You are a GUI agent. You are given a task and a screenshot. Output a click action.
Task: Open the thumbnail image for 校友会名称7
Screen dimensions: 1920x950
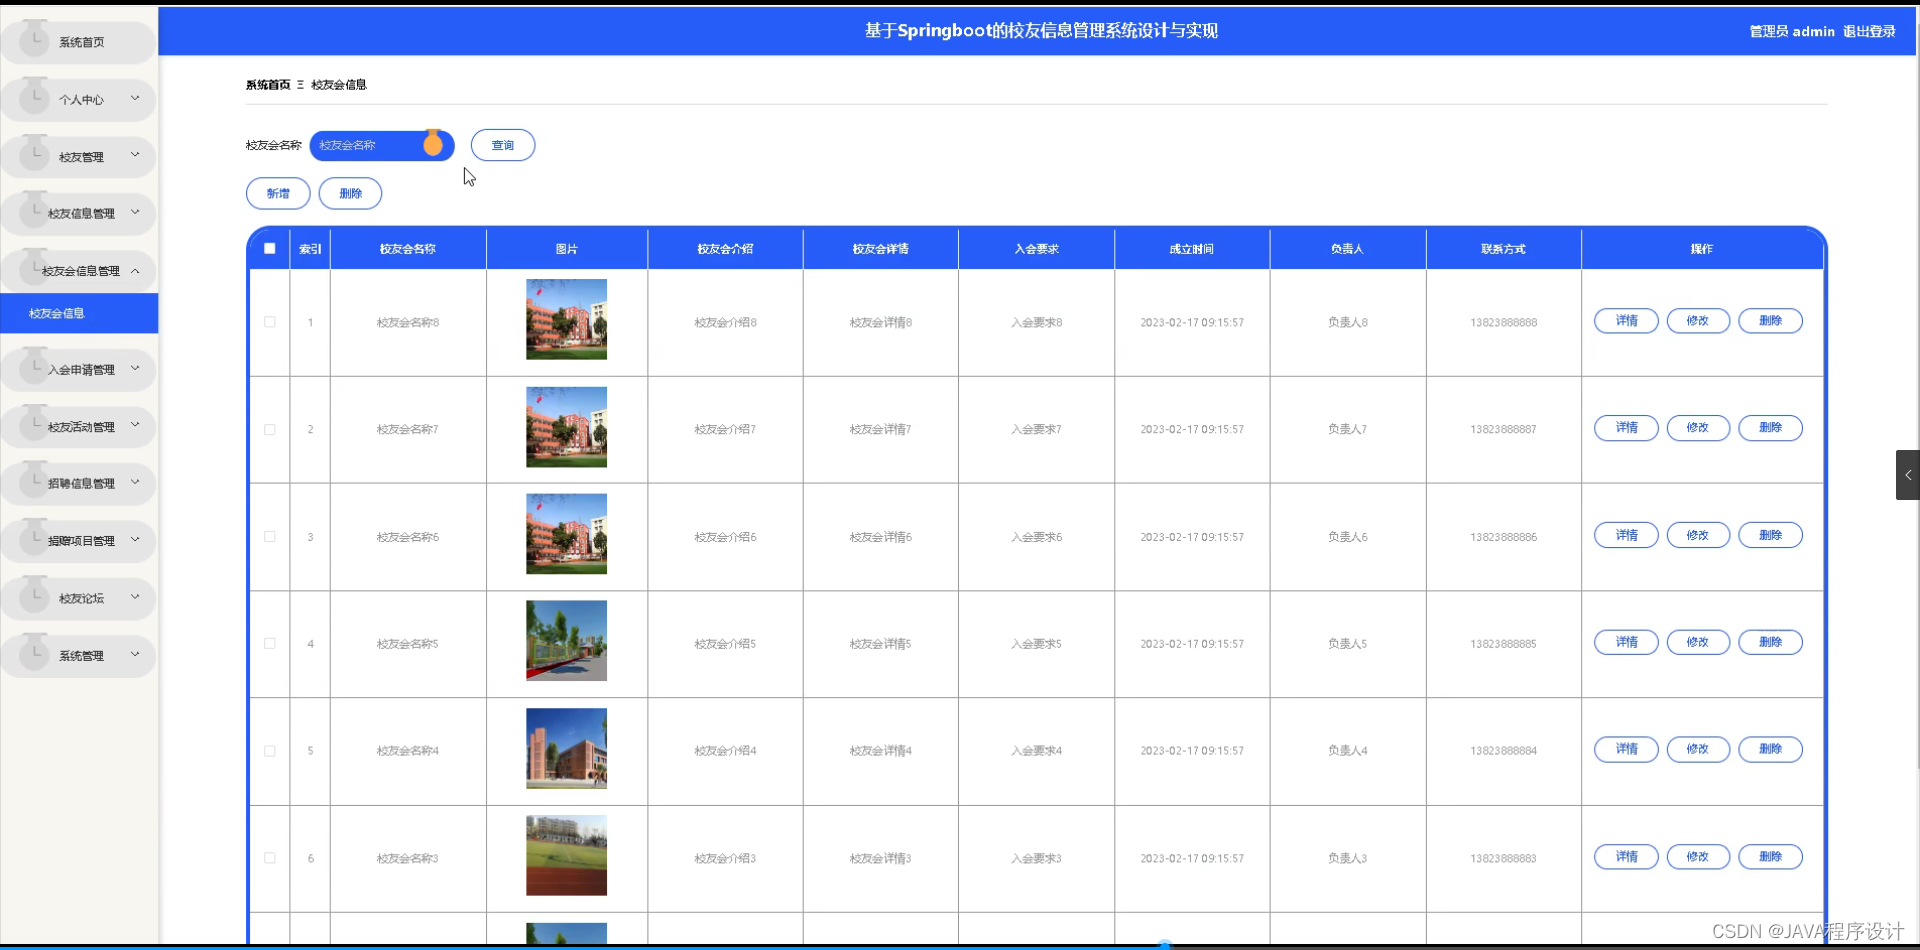point(566,427)
